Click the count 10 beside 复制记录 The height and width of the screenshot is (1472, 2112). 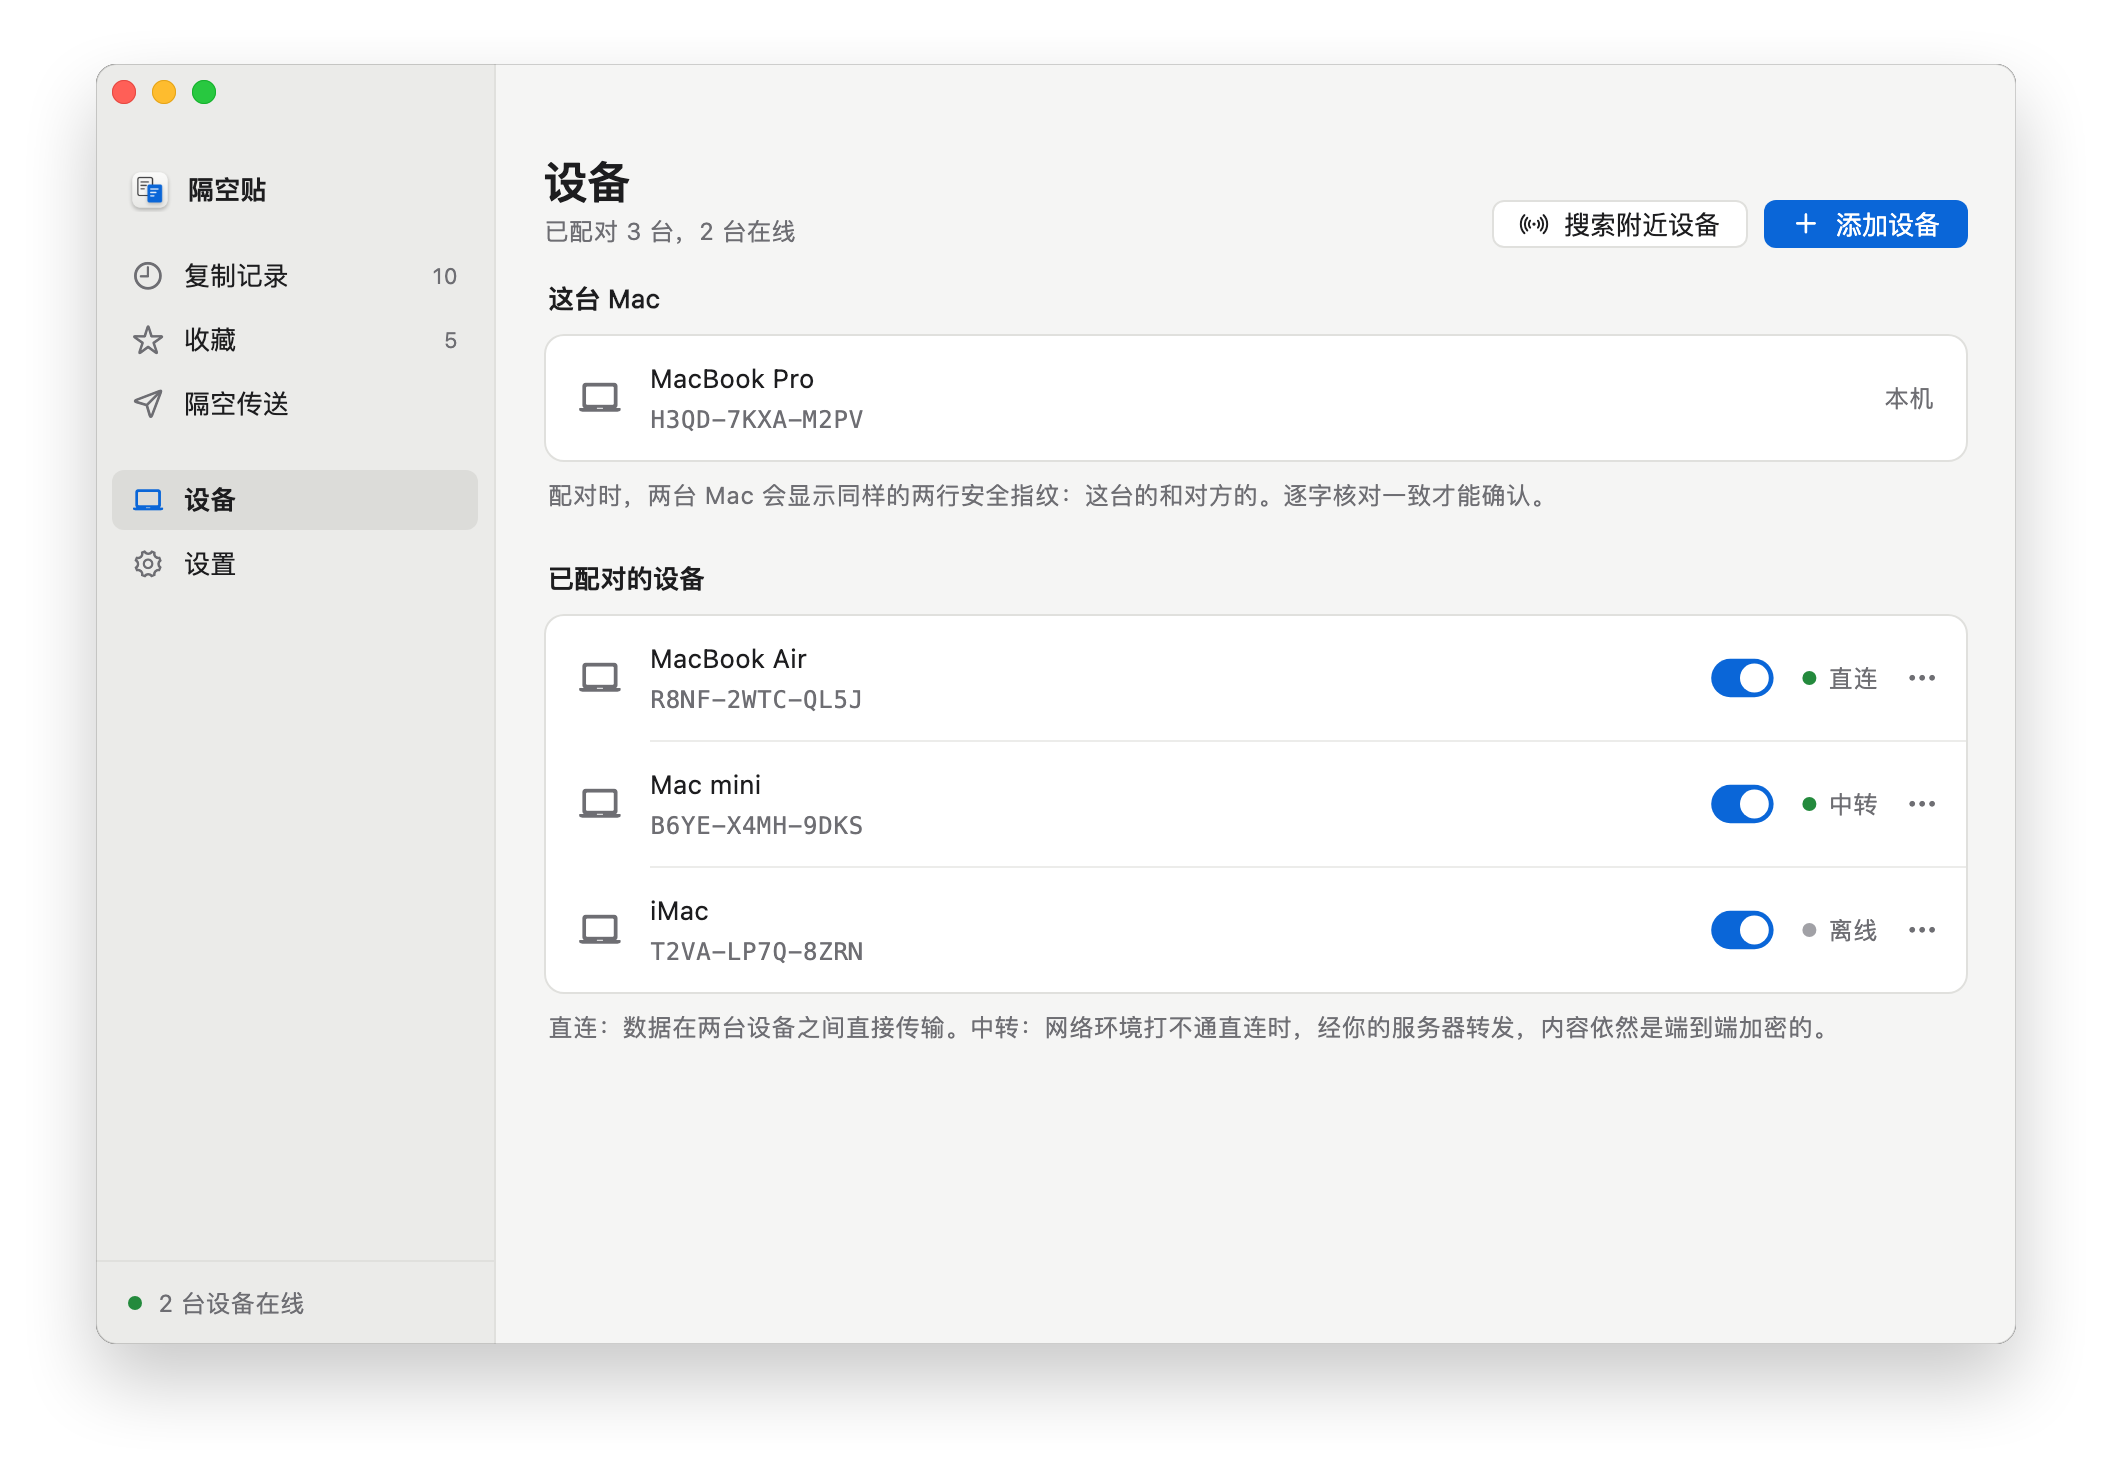pyautogui.click(x=445, y=277)
